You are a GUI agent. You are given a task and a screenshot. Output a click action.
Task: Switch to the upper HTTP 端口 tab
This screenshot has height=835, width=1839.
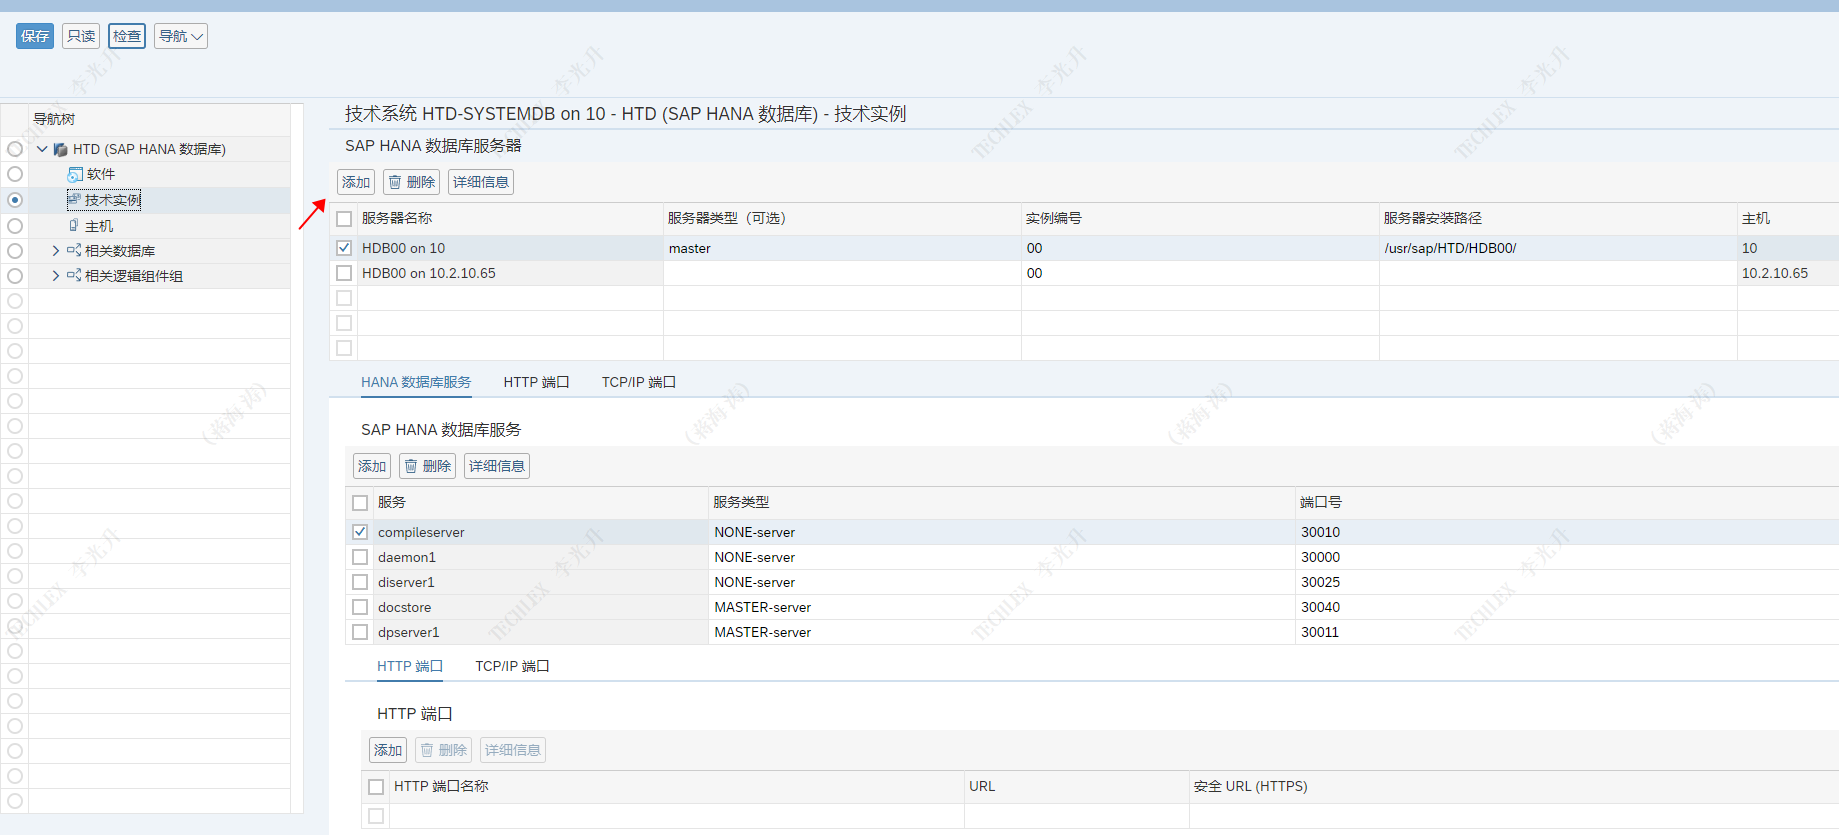coord(536,382)
